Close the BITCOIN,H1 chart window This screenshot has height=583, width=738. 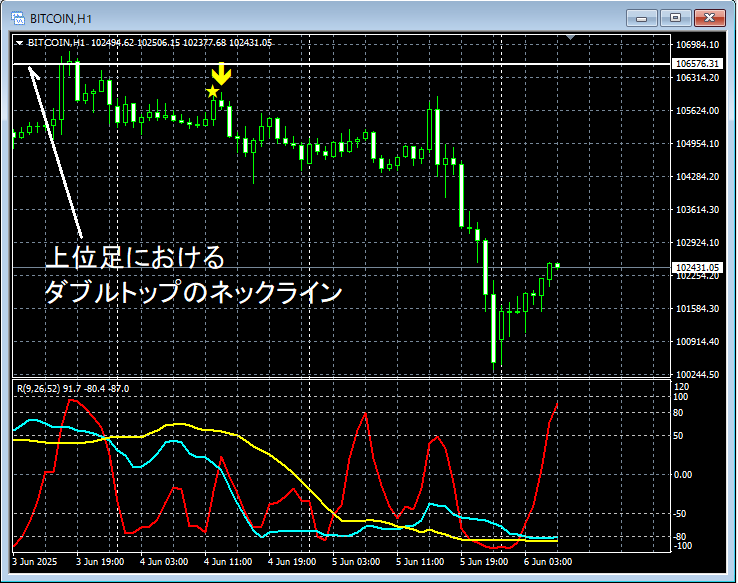[709, 18]
